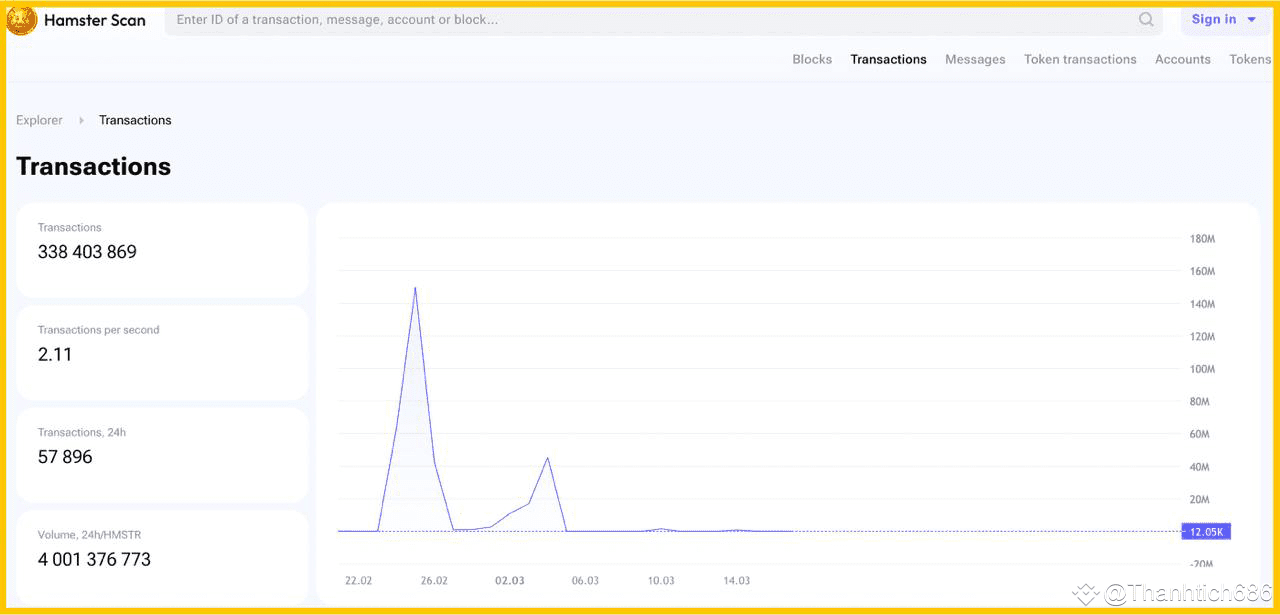This screenshot has width=1280, height=615.
Task: Focus the transaction ID search field
Action: [x=663, y=20]
